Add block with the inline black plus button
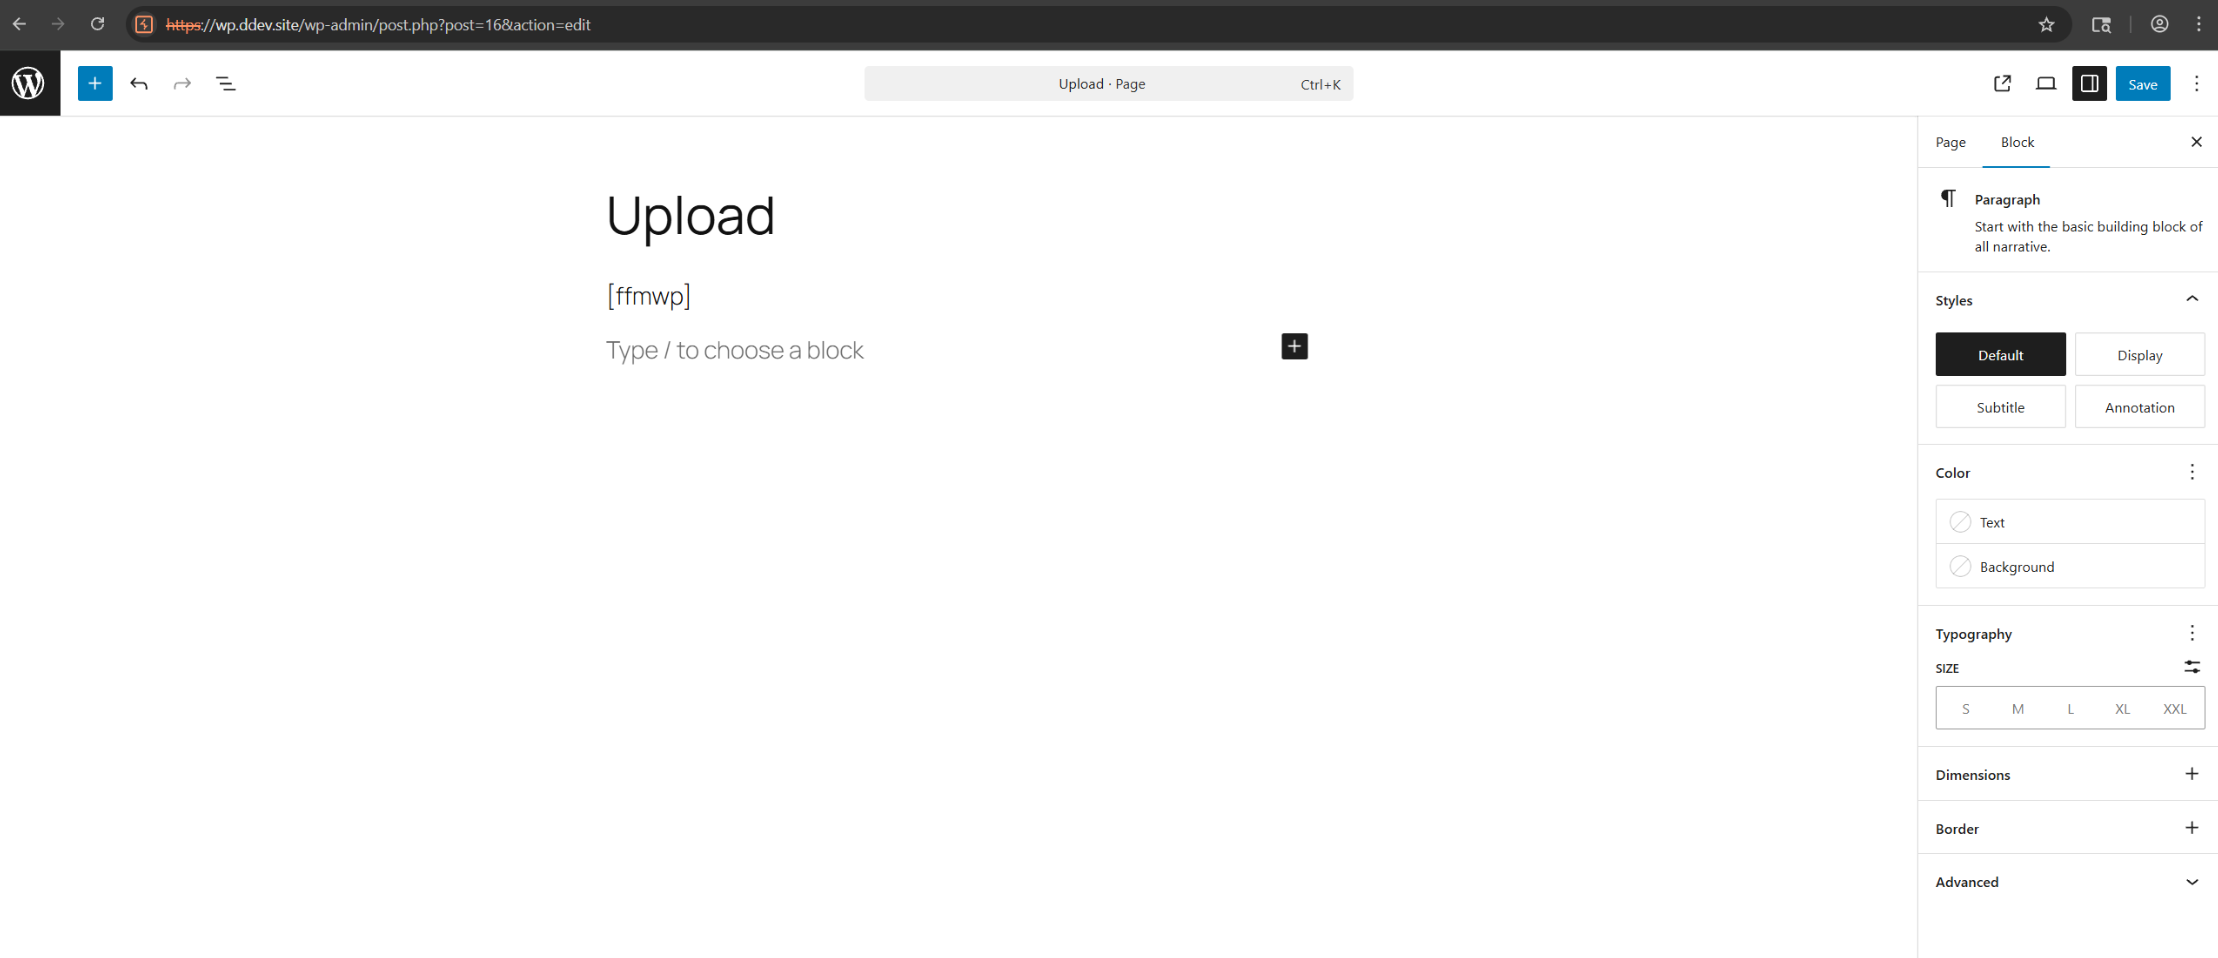Screen dimensions: 2218x958 (1294, 346)
